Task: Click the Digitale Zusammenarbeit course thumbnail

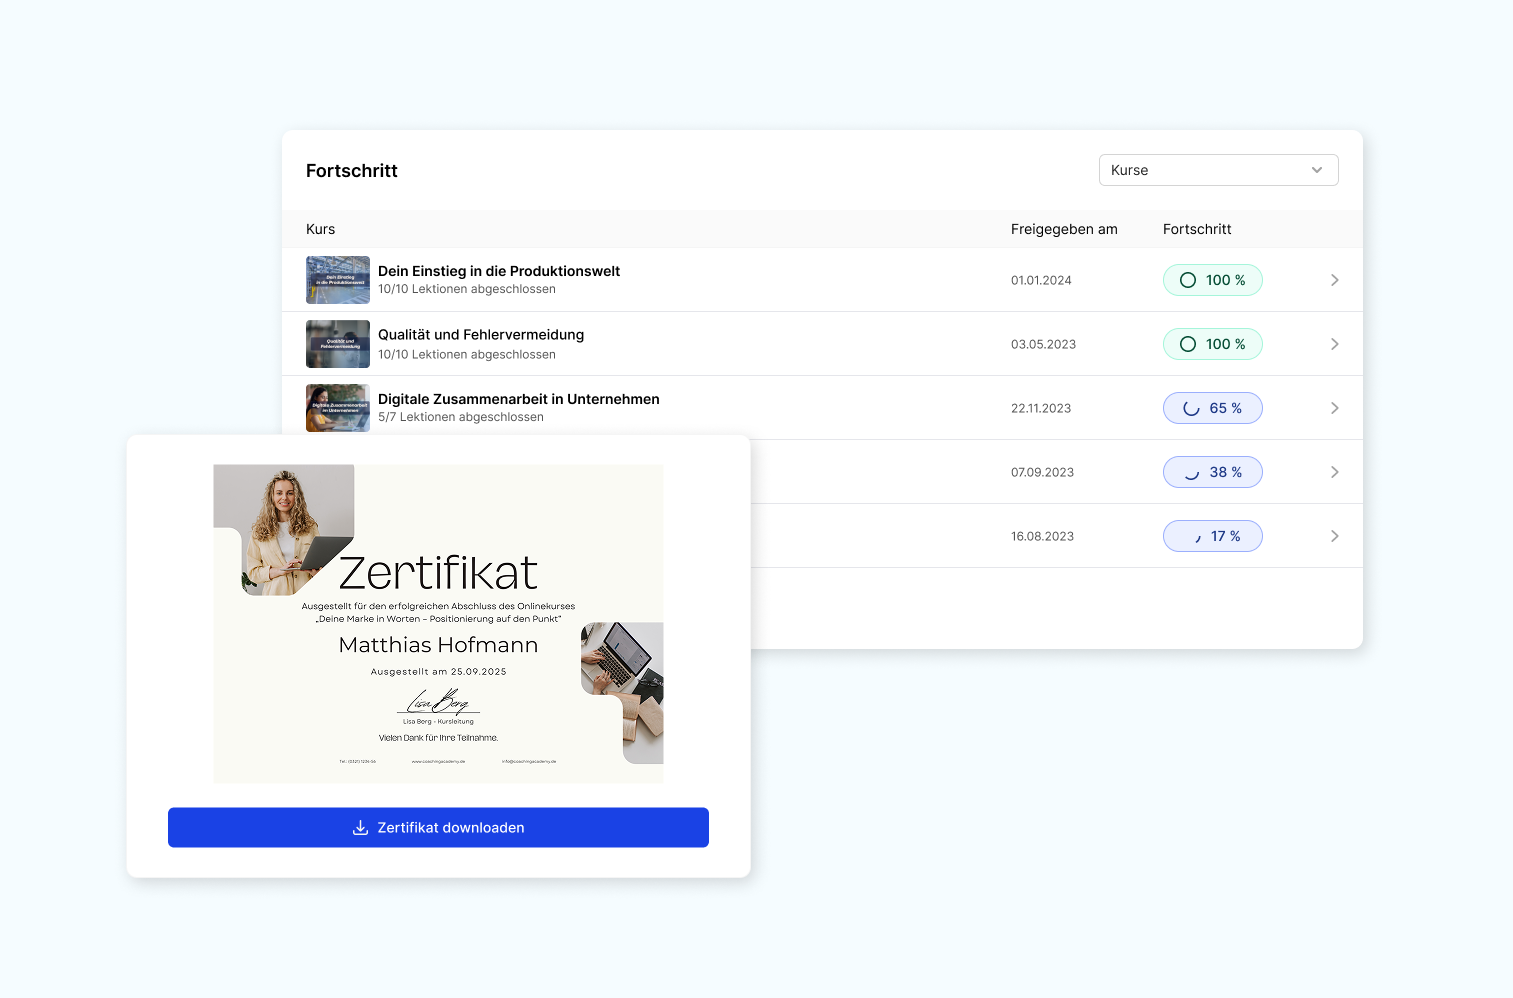Action: coord(338,408)
